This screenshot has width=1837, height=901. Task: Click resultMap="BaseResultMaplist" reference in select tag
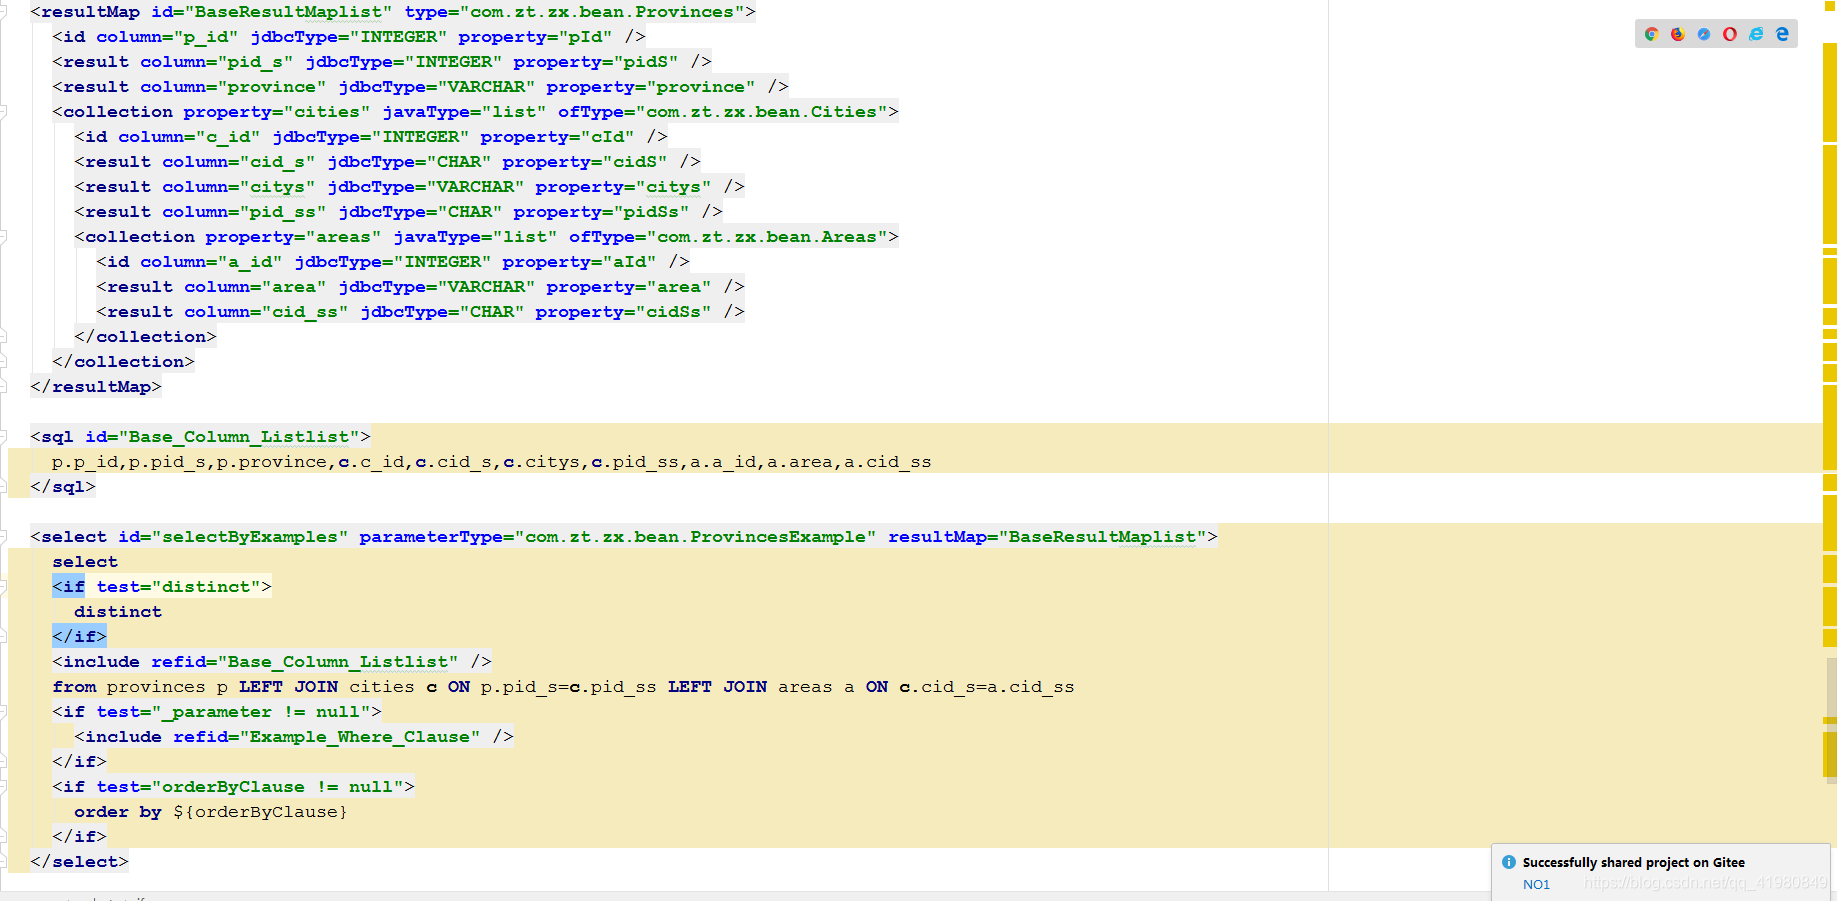pos(1047,537)
